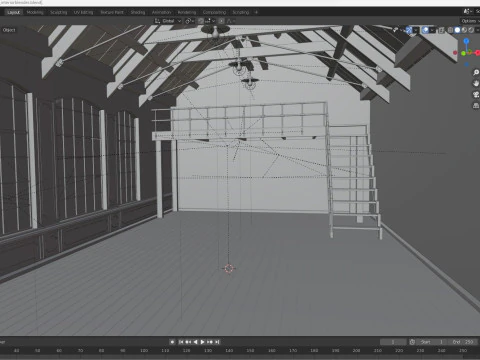
Task: Switch to the UV Editing workspace
Action: point(83,12)
